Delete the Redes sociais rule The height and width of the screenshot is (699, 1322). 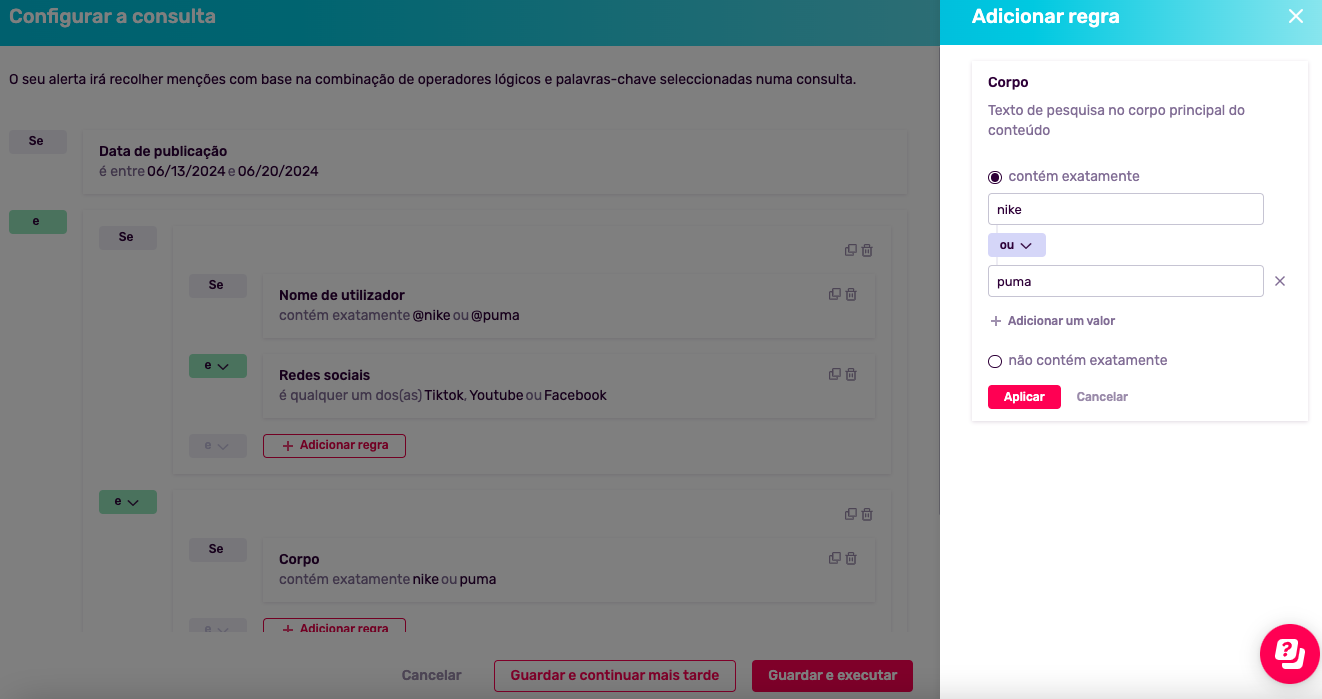click(x=851, y=374)
